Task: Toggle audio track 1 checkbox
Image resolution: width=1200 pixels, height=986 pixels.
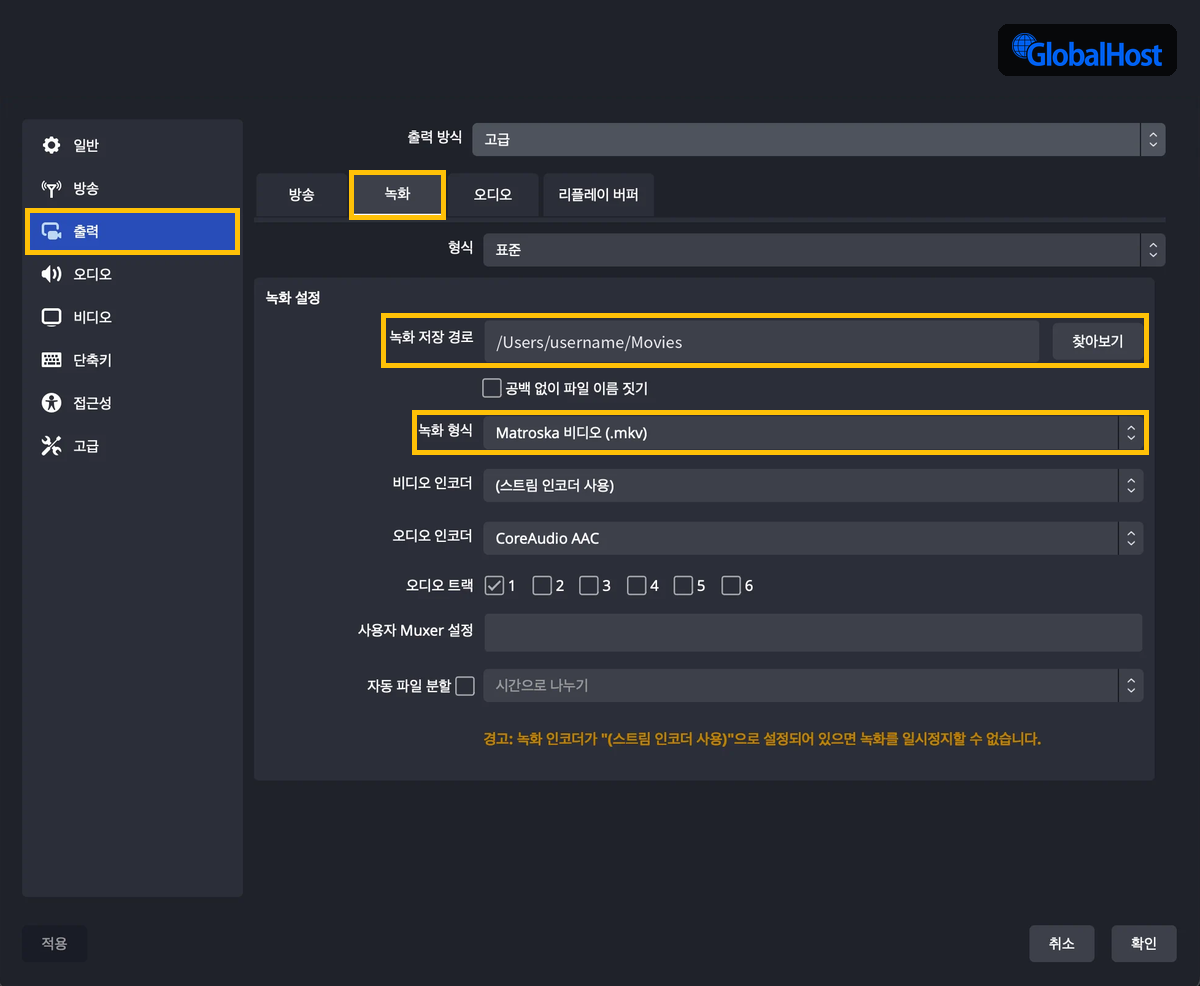Action: point(494,585)
